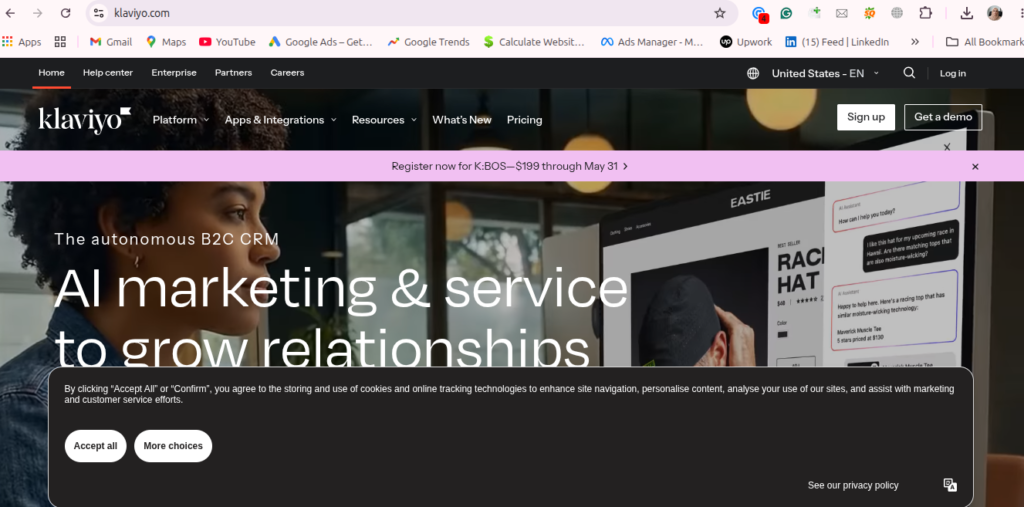
Task: Open the Google Ads bookmark
Action: (x=321, y=42)
